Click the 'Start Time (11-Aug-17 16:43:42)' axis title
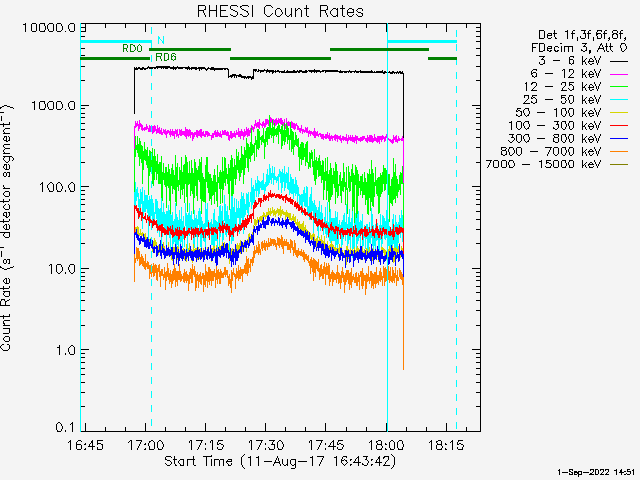Image resolution: width=640 pixels, height=480 pixels. pos(280,462)
